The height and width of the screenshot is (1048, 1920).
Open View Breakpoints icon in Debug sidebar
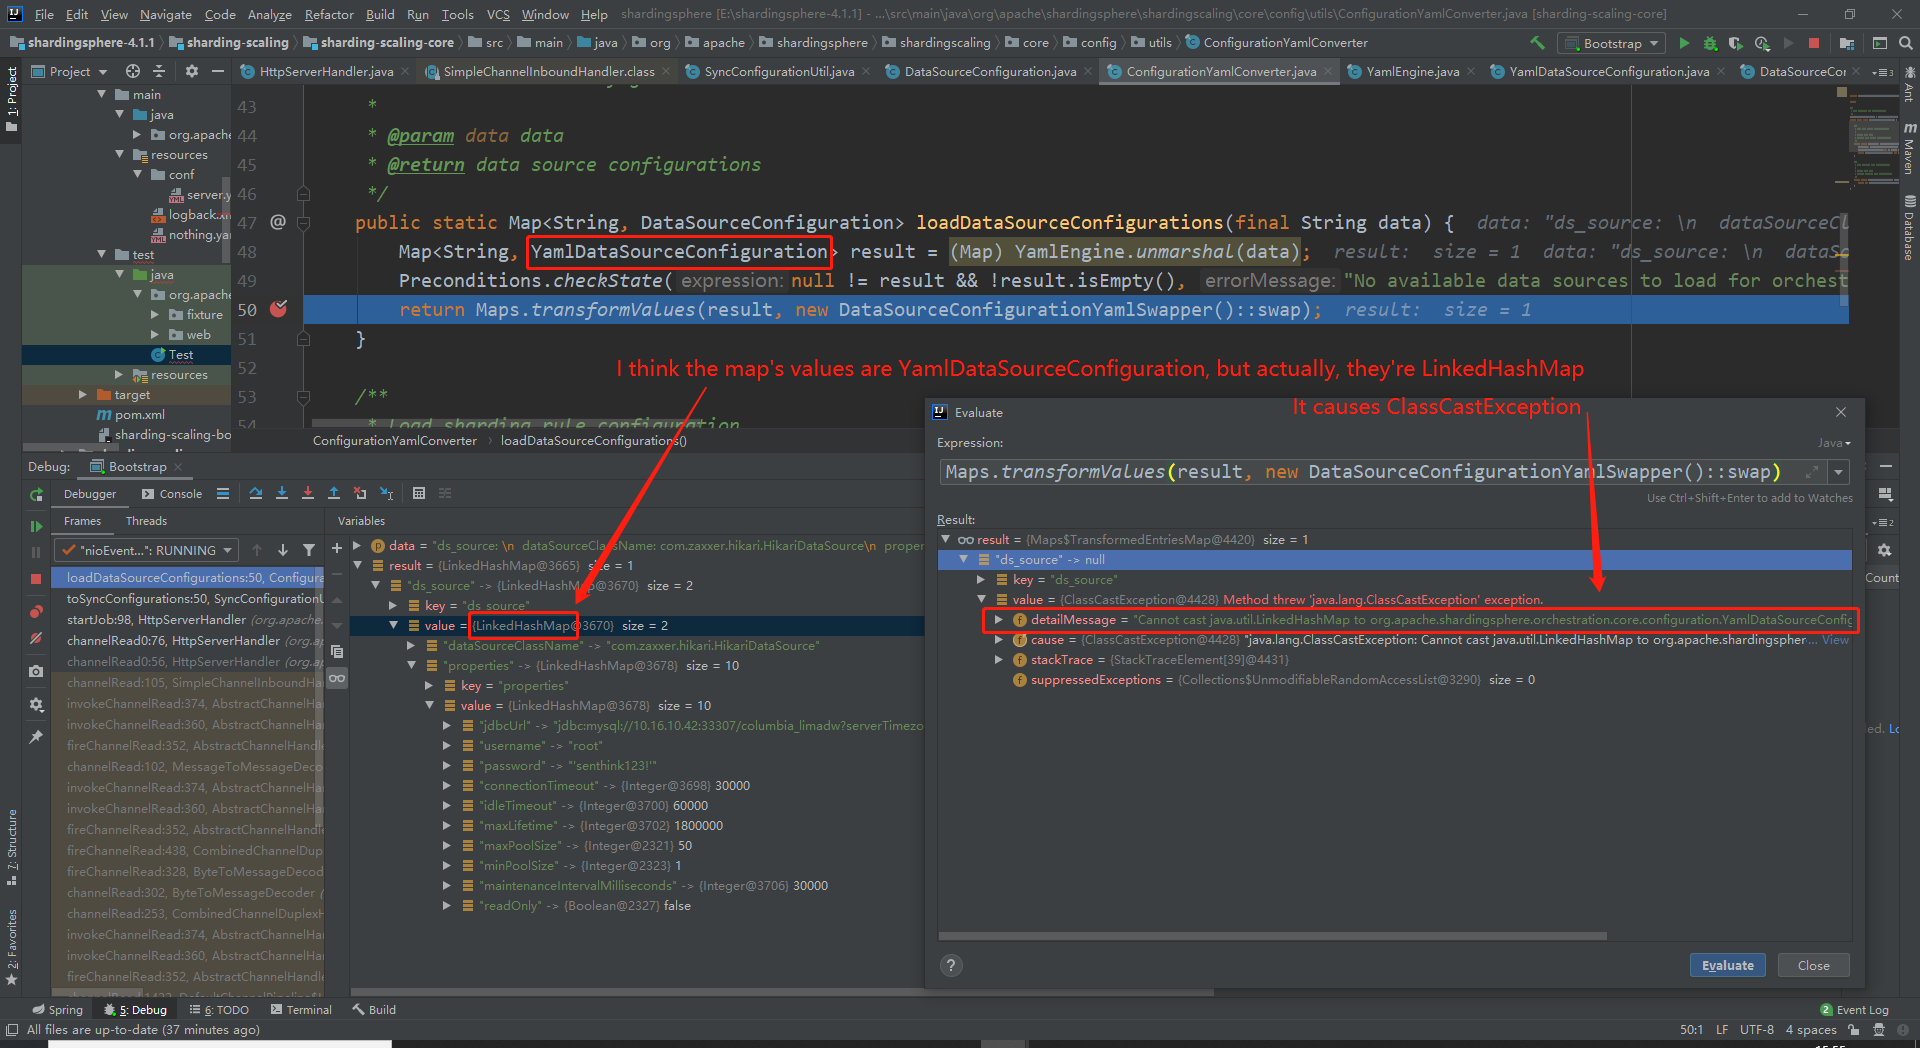click(36, 611)
